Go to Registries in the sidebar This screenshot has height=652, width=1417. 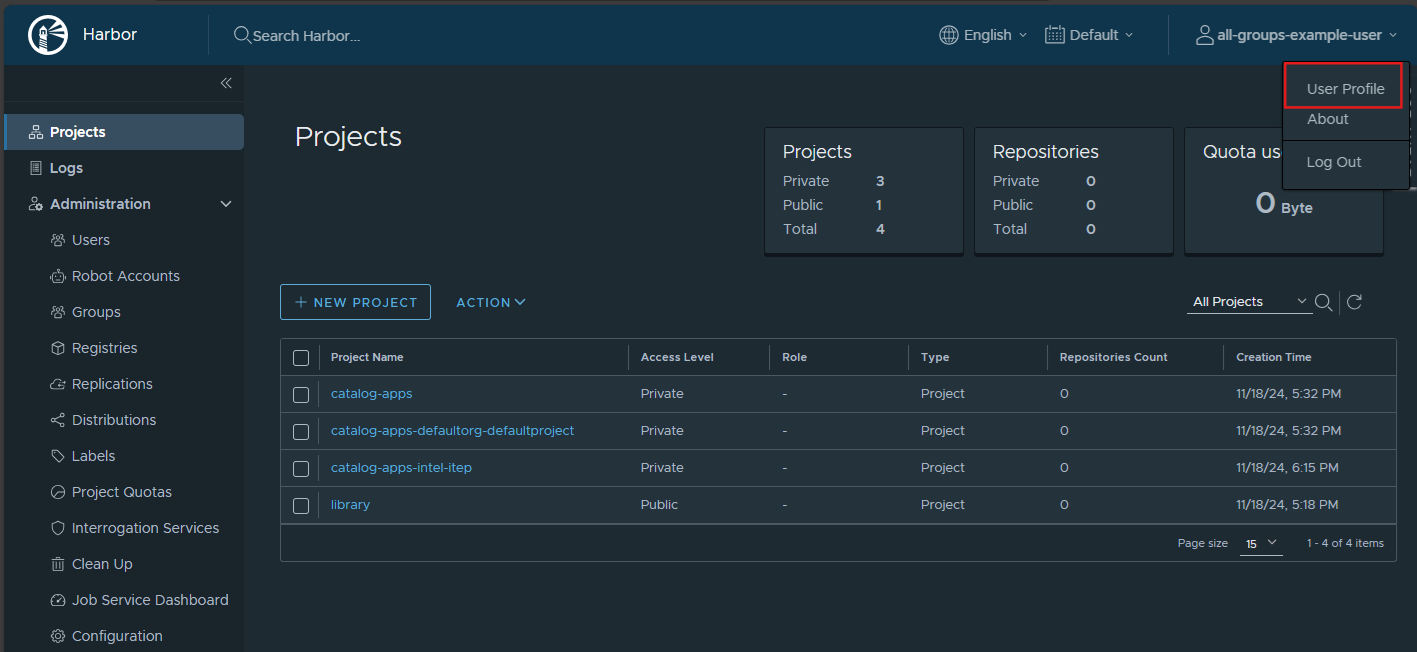pos(104,348)
